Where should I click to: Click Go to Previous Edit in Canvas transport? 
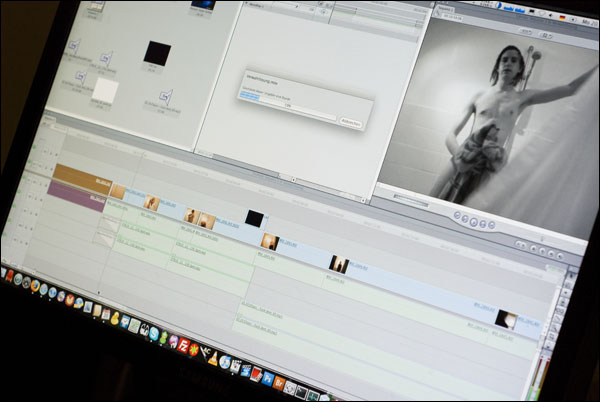click(457, 215)
